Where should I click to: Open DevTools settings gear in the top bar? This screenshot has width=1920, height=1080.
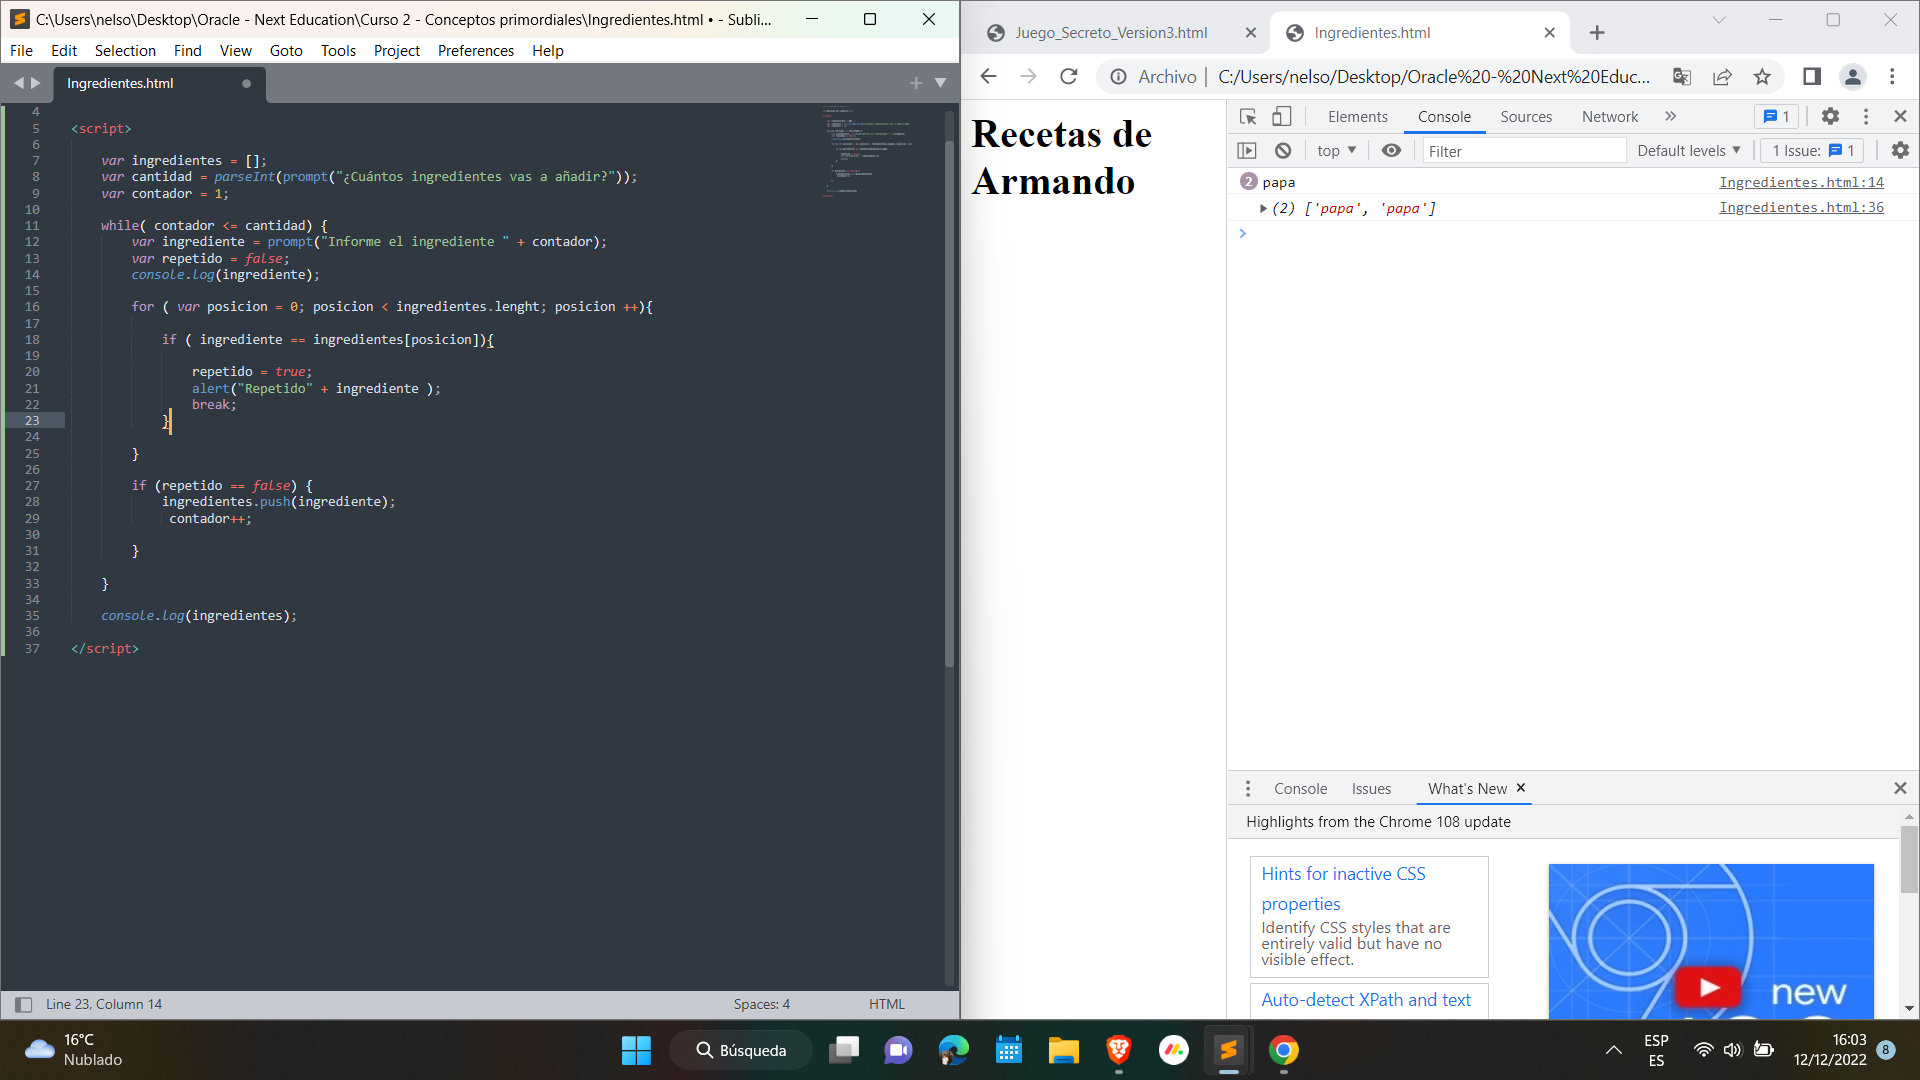1830,117
